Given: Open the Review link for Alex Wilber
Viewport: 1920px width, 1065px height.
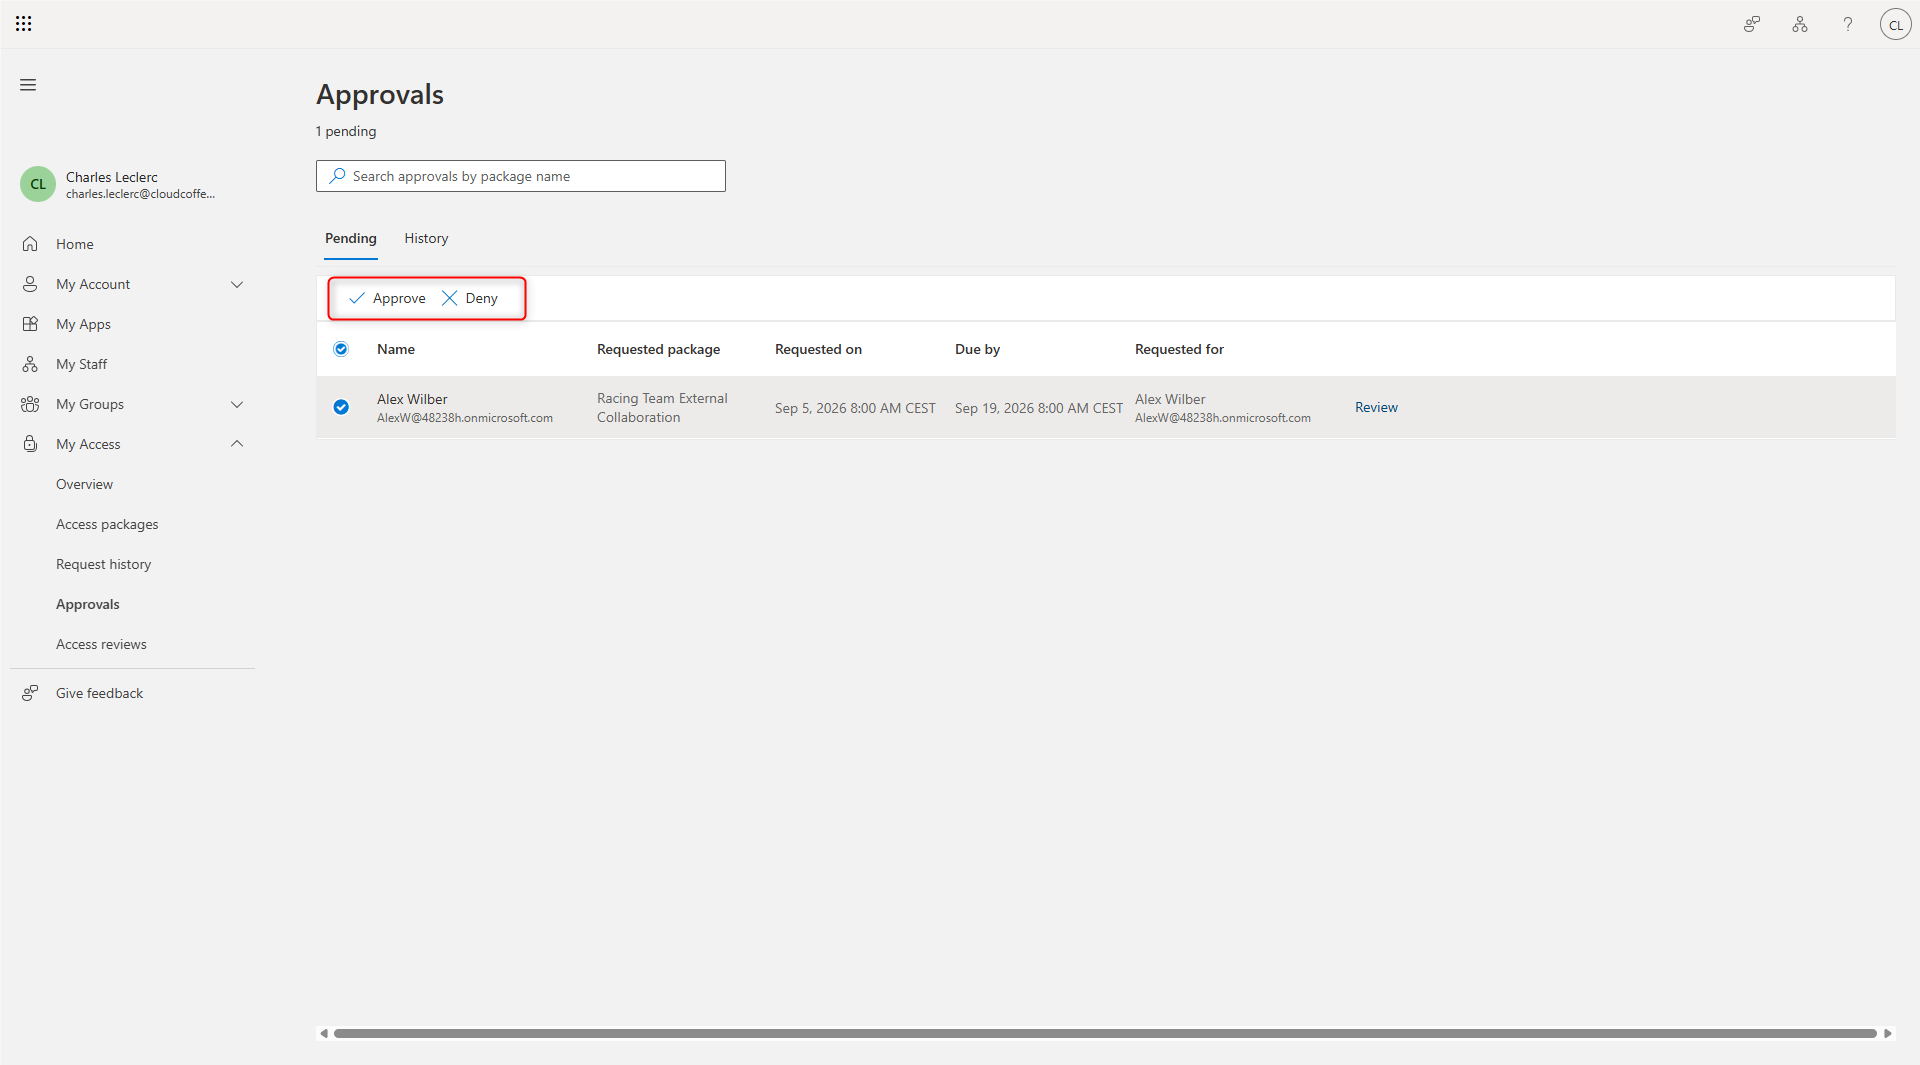Looking at the screenshot, I should [x=1376, y=407].
